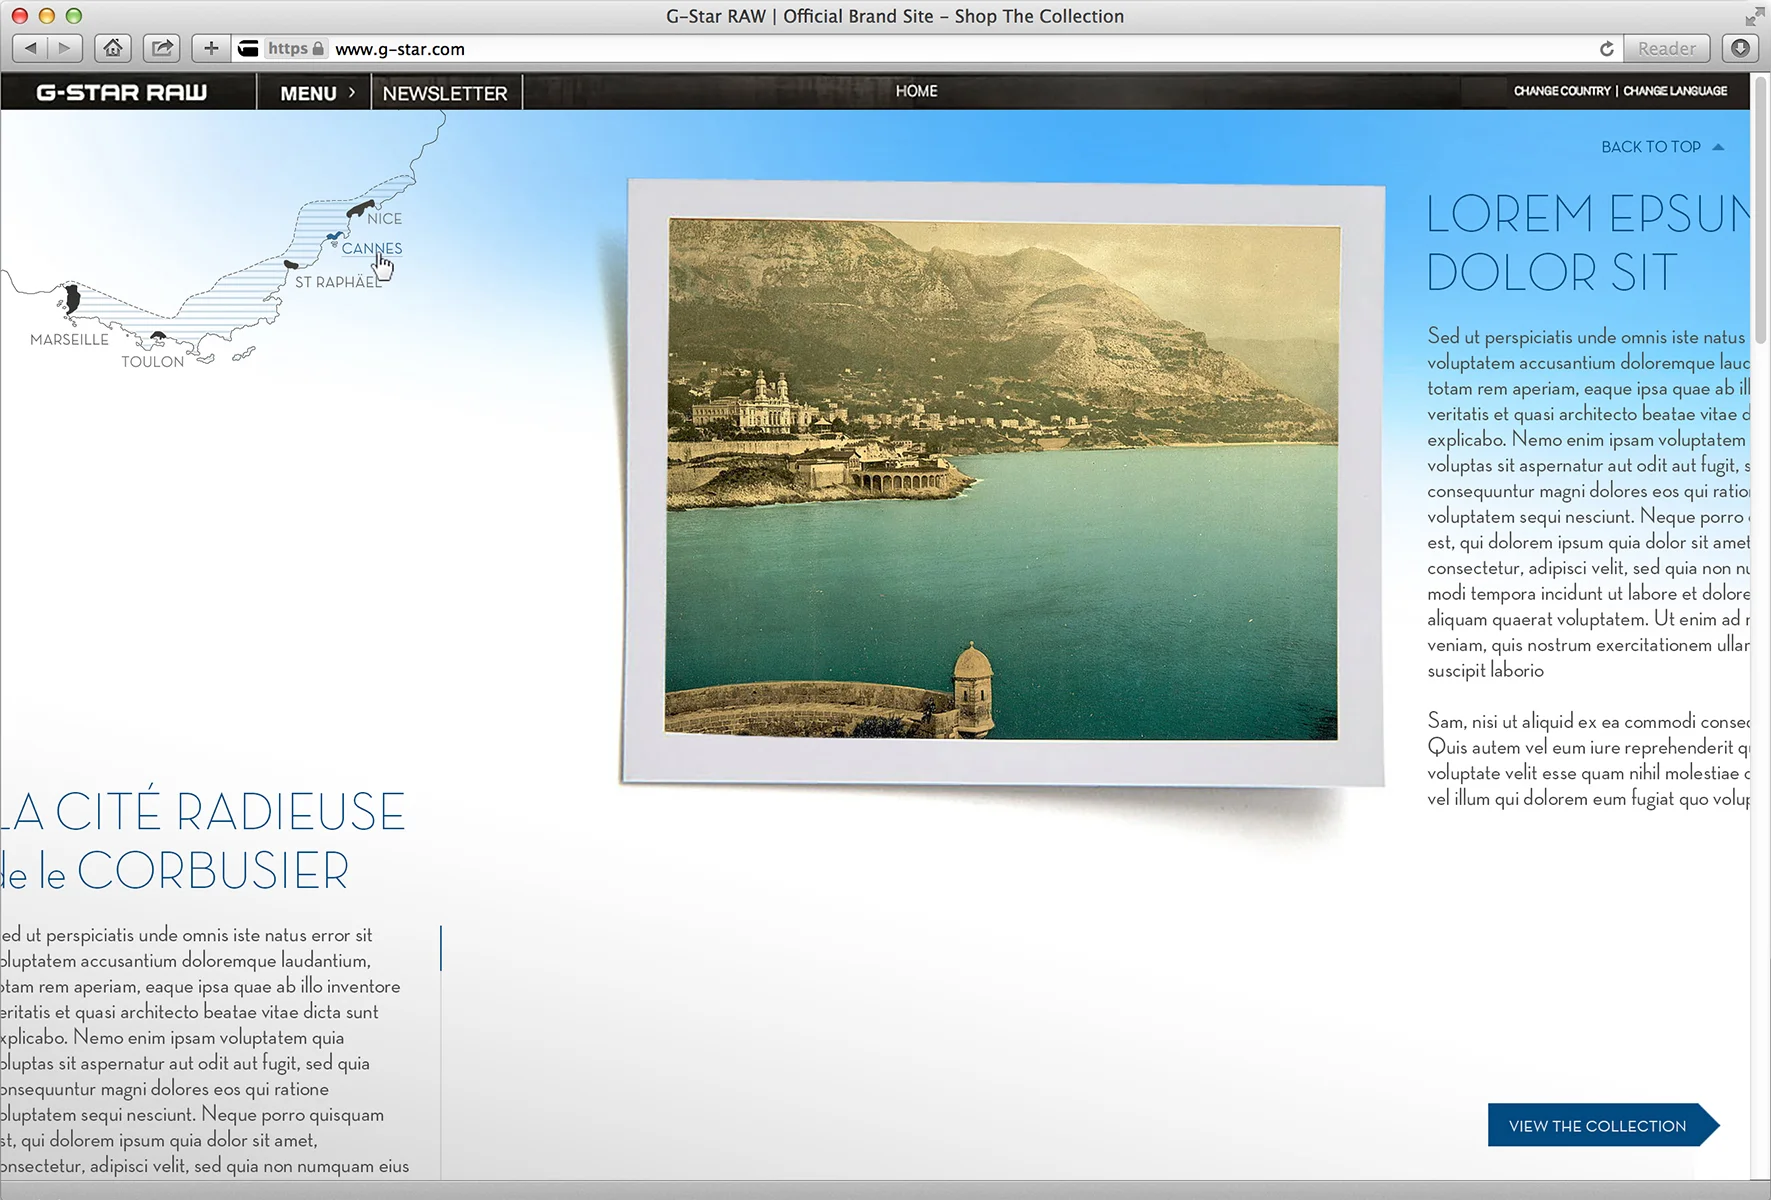The height and width of the screenshot is (1200, 1771).
Task: Enter full screen with the corner arrows icon
Action: tap(1754, 16)
